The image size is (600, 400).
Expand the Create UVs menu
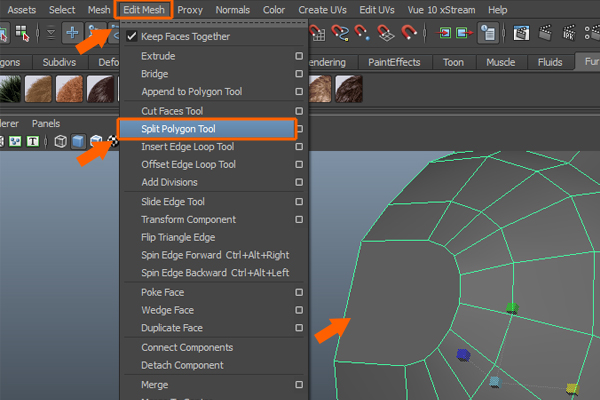click(324, 10)
